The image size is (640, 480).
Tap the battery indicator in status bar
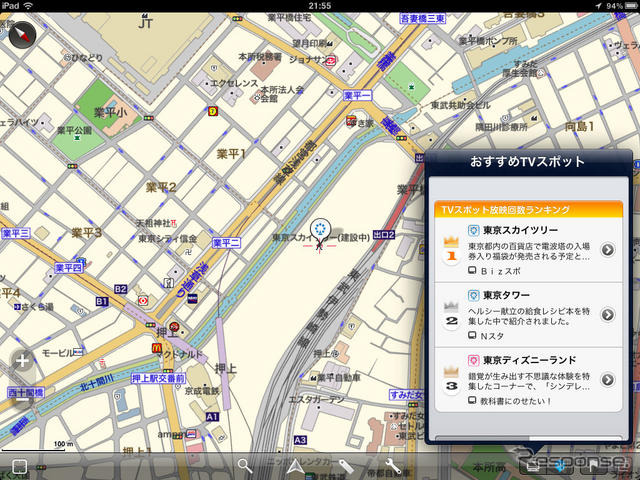click(632, 6)
